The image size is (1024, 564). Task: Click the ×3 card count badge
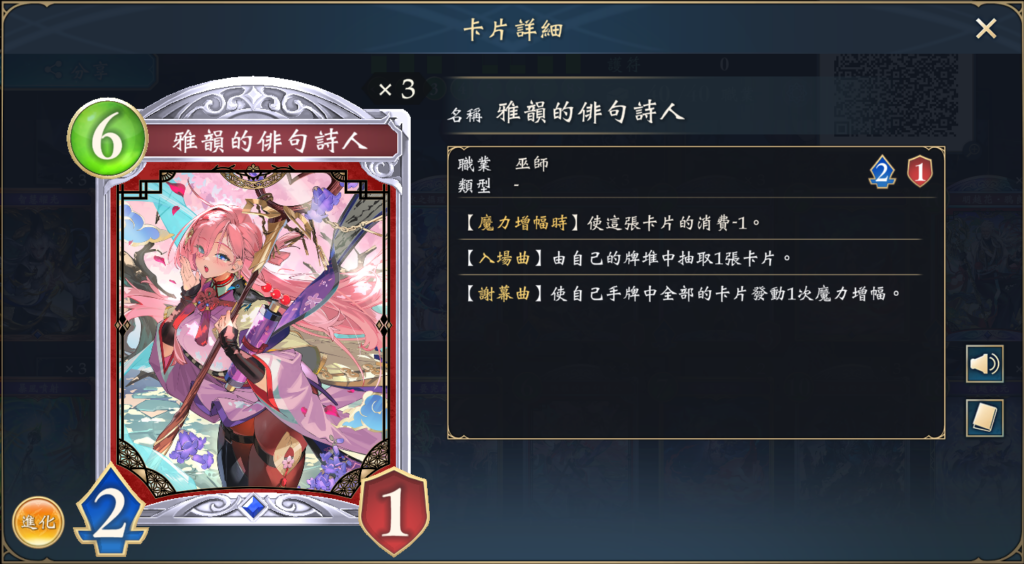tap(396, 90)
